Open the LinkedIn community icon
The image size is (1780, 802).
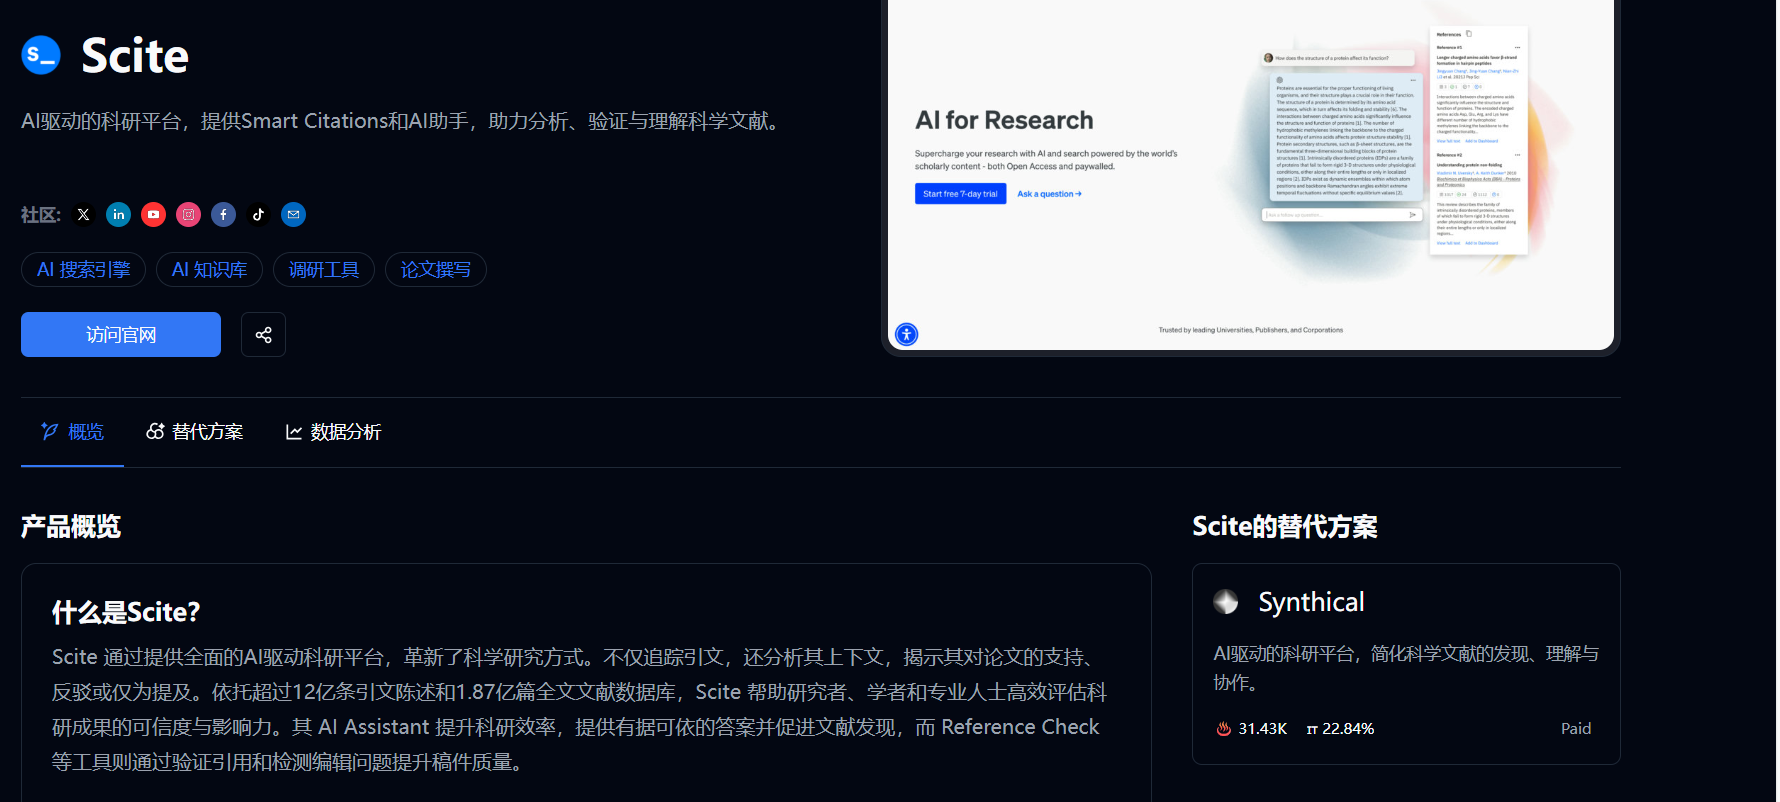point(119,215)
